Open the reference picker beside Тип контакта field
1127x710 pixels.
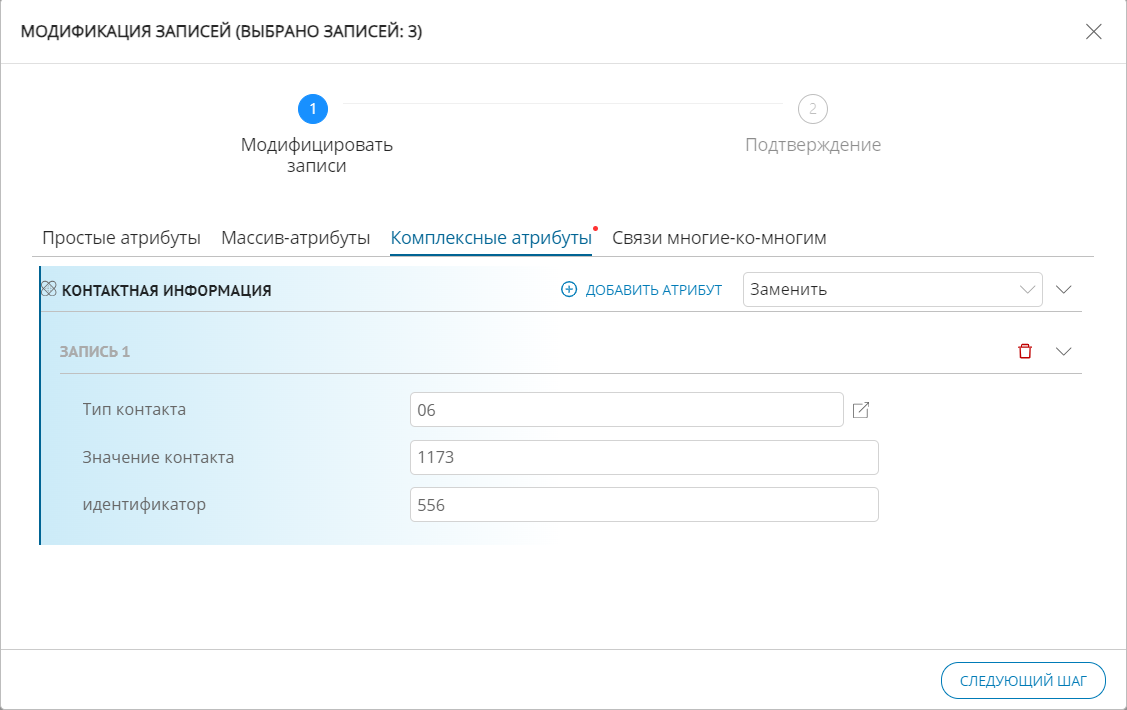coord(862,409)
